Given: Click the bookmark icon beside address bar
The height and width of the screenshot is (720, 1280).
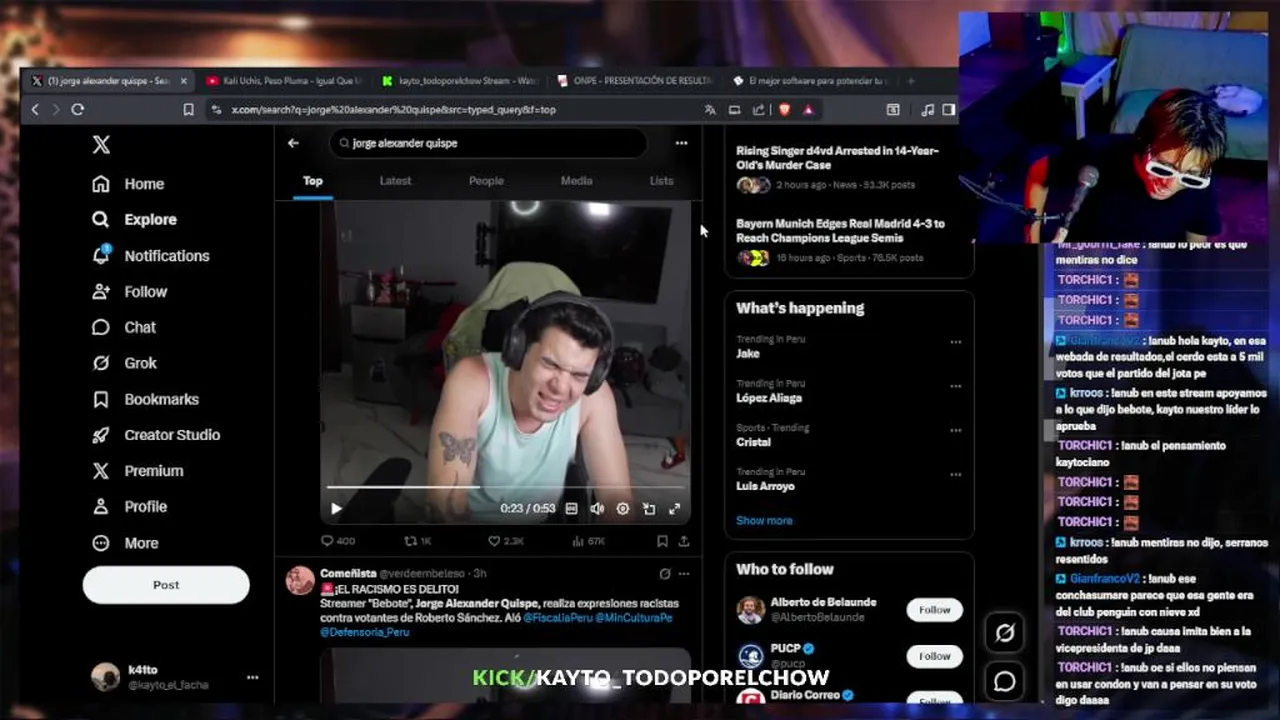Looking at the screenshot, I should 188,109.
